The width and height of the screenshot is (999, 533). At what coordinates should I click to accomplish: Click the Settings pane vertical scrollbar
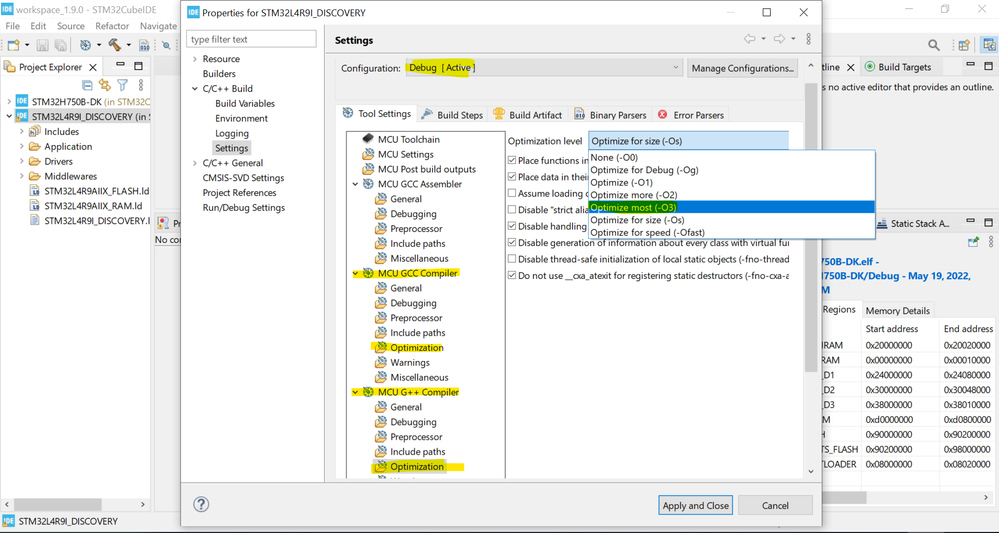tap(810, 226)
